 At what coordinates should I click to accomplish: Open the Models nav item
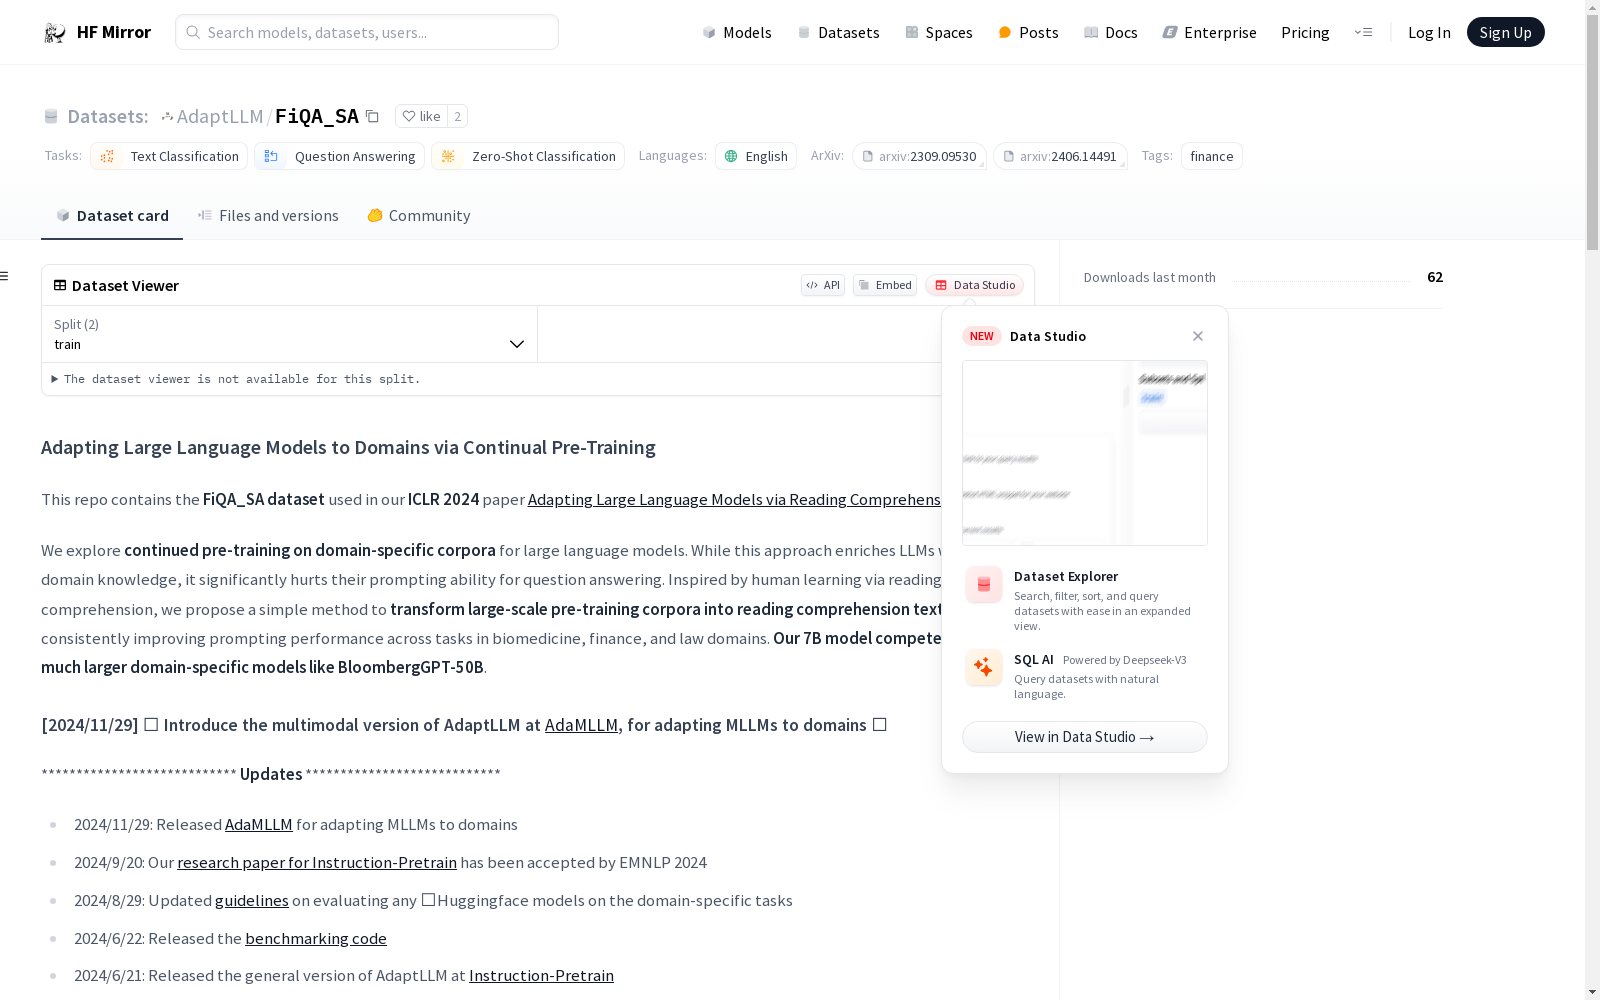[737, 32]
